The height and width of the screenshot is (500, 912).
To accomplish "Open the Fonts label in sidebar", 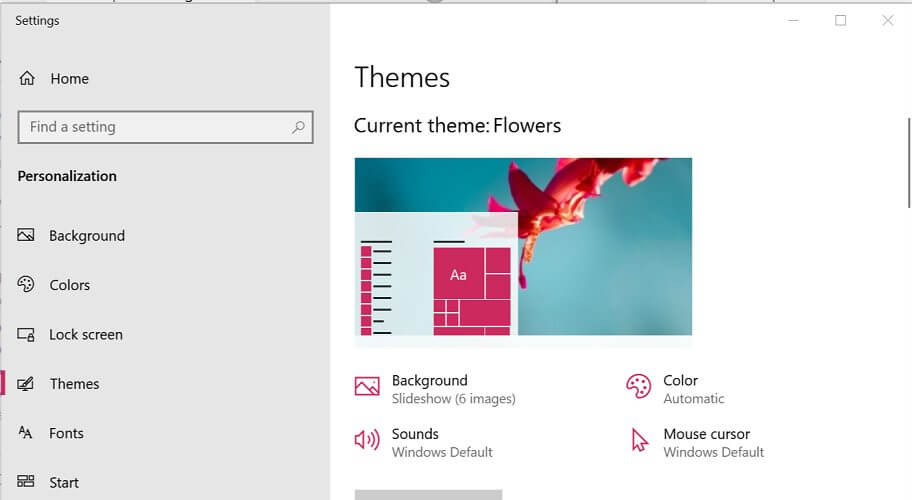I will point(66,433).
